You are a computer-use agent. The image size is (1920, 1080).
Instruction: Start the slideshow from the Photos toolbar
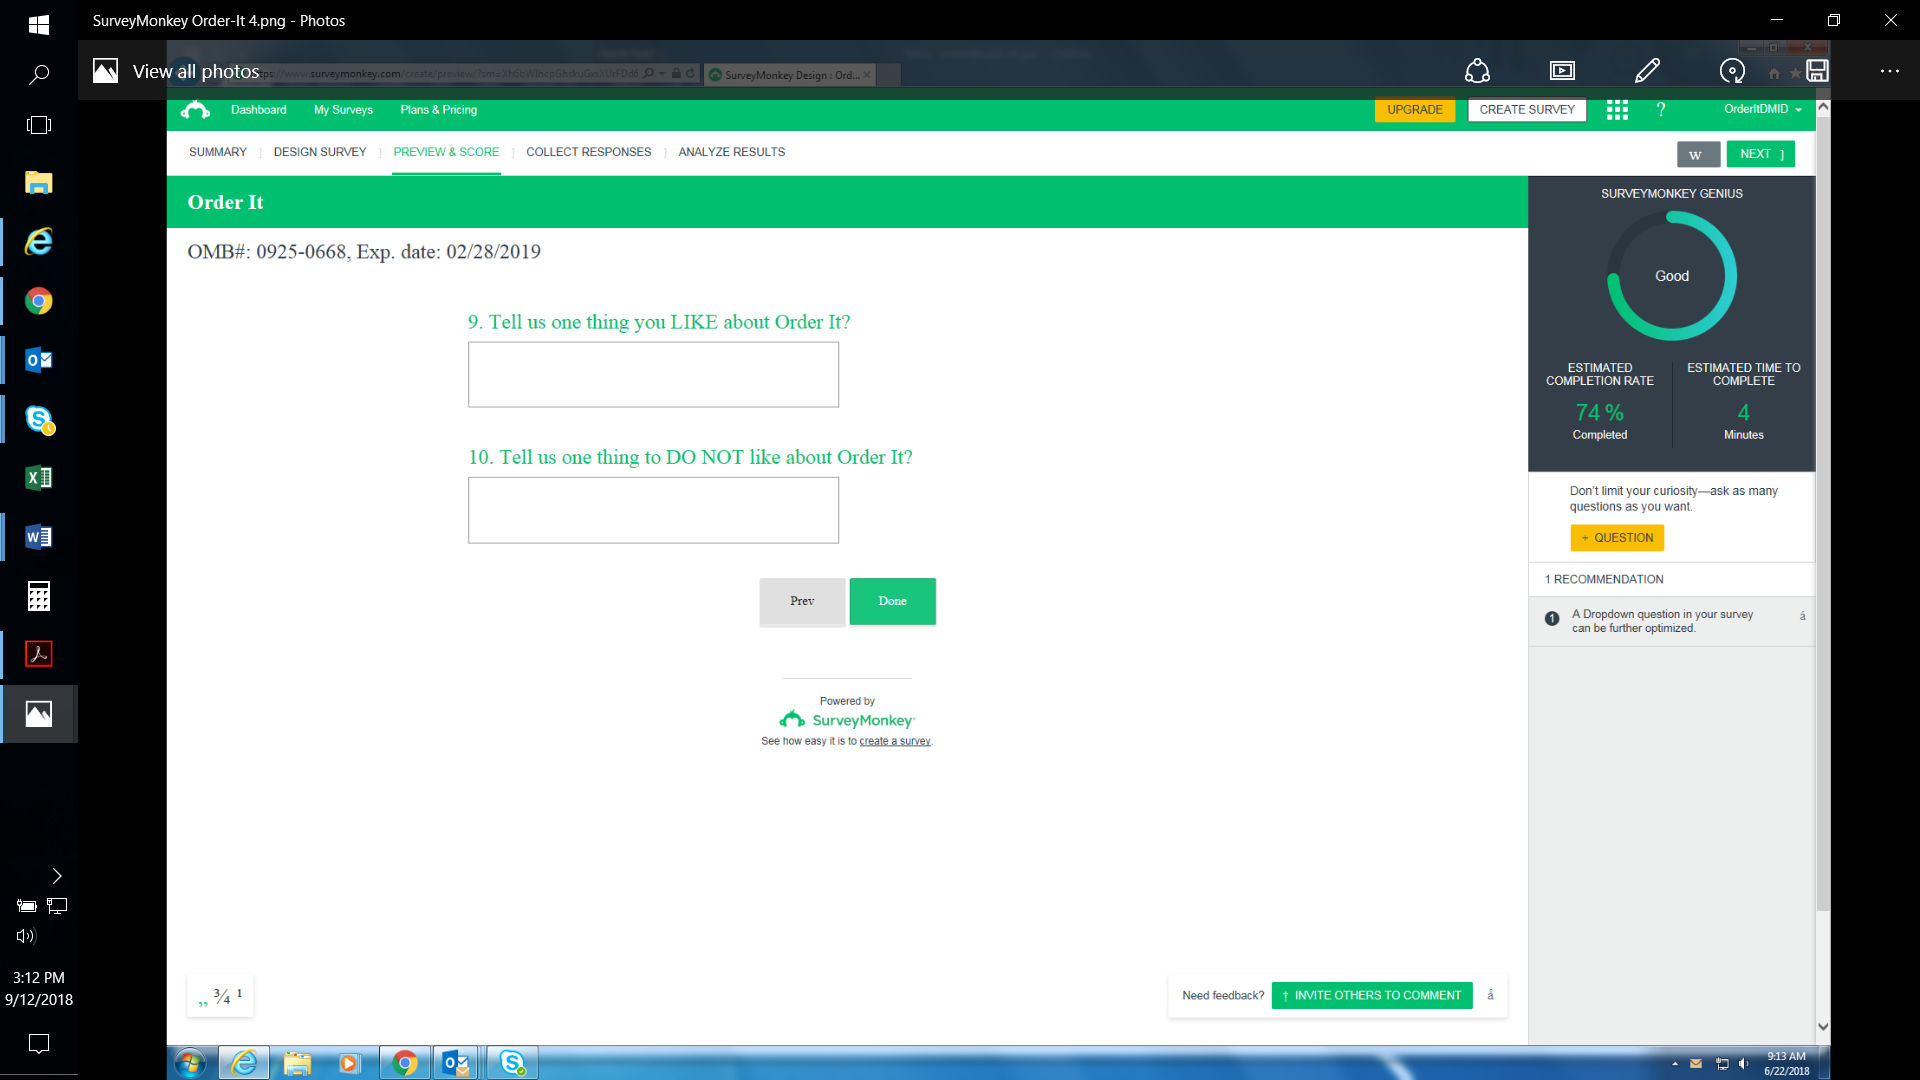pyautogui.click(x=1562, y=71)
